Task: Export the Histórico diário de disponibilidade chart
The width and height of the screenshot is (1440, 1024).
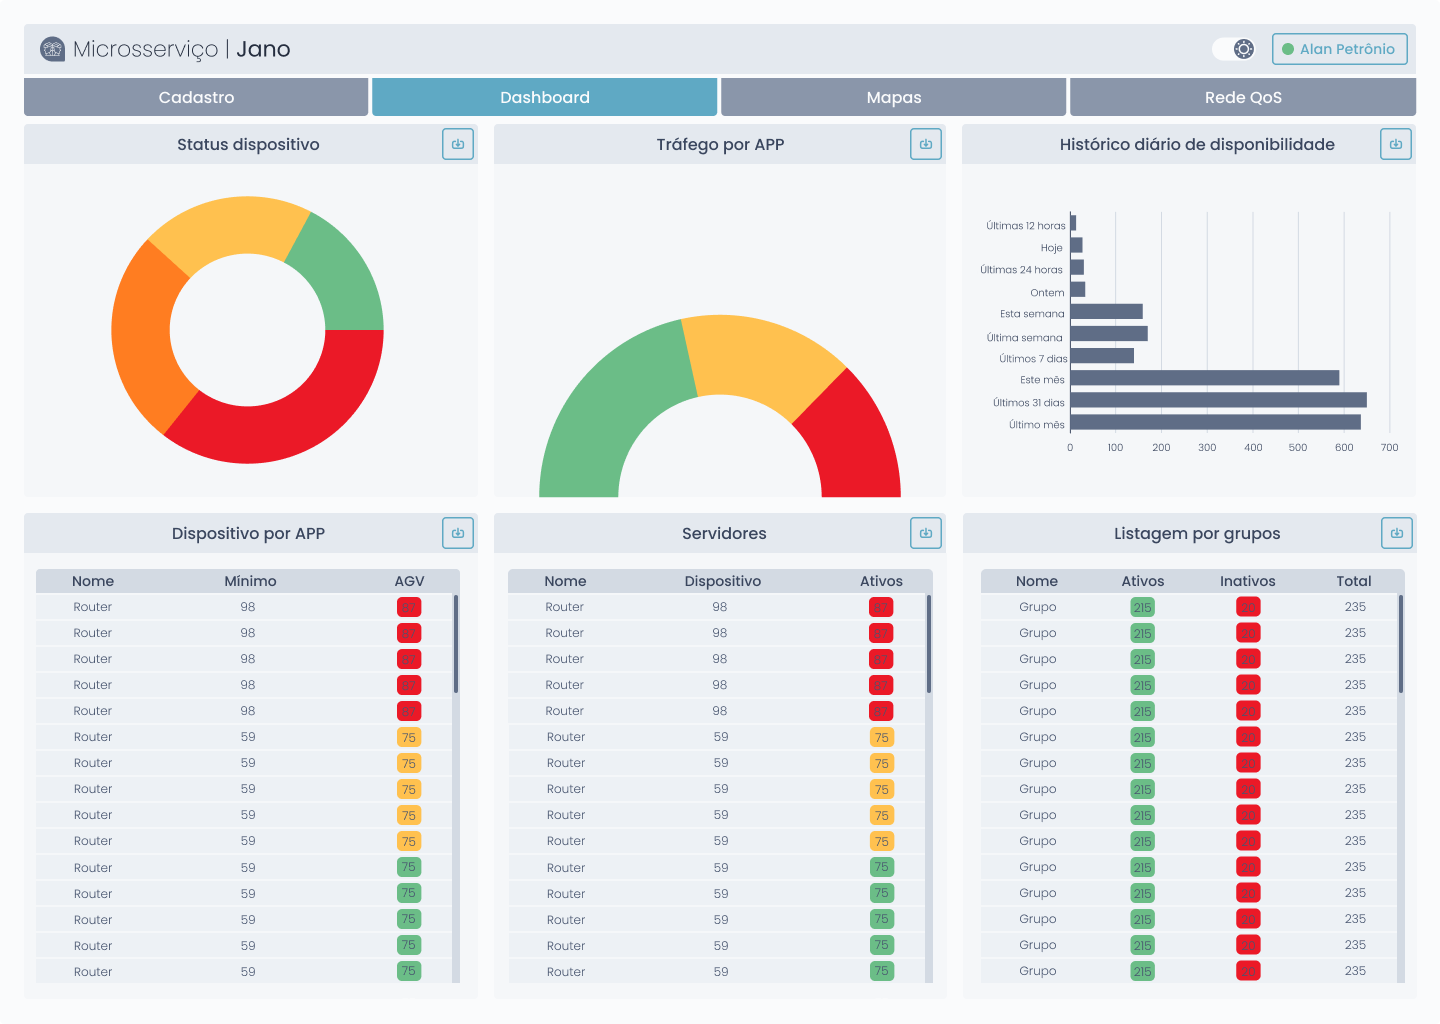Action: [1396, 144]
